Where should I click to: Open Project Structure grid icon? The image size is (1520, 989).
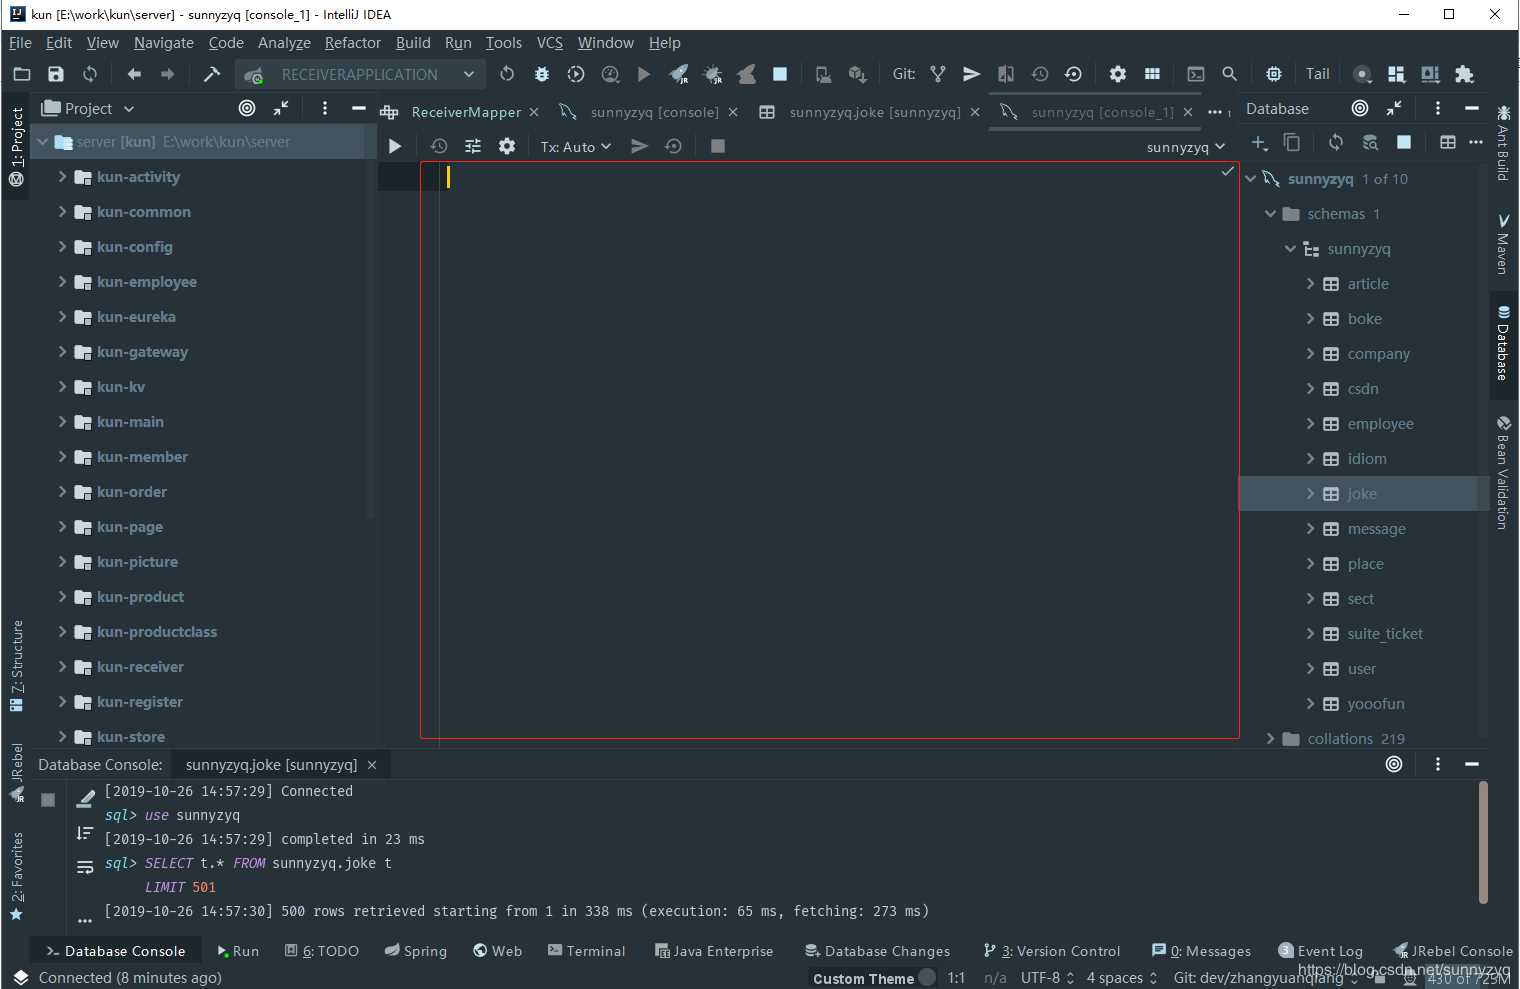tap(1152, 74)
